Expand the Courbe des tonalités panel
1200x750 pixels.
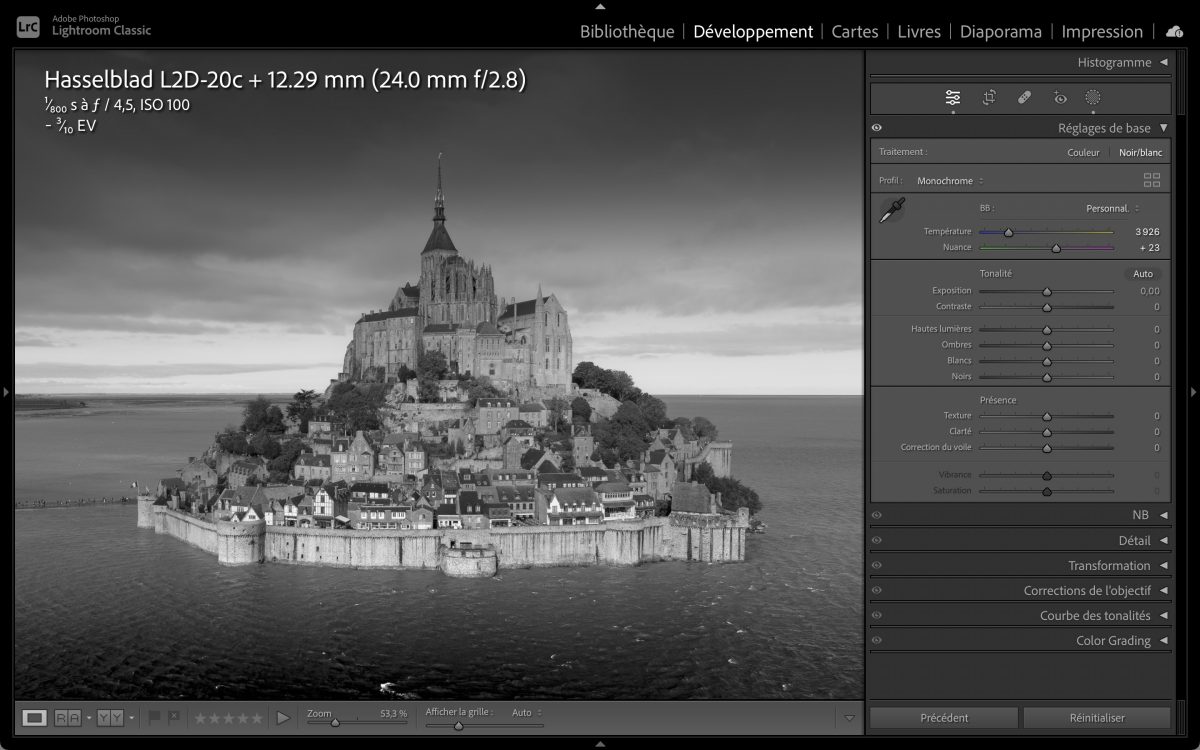coord(1100,616)
